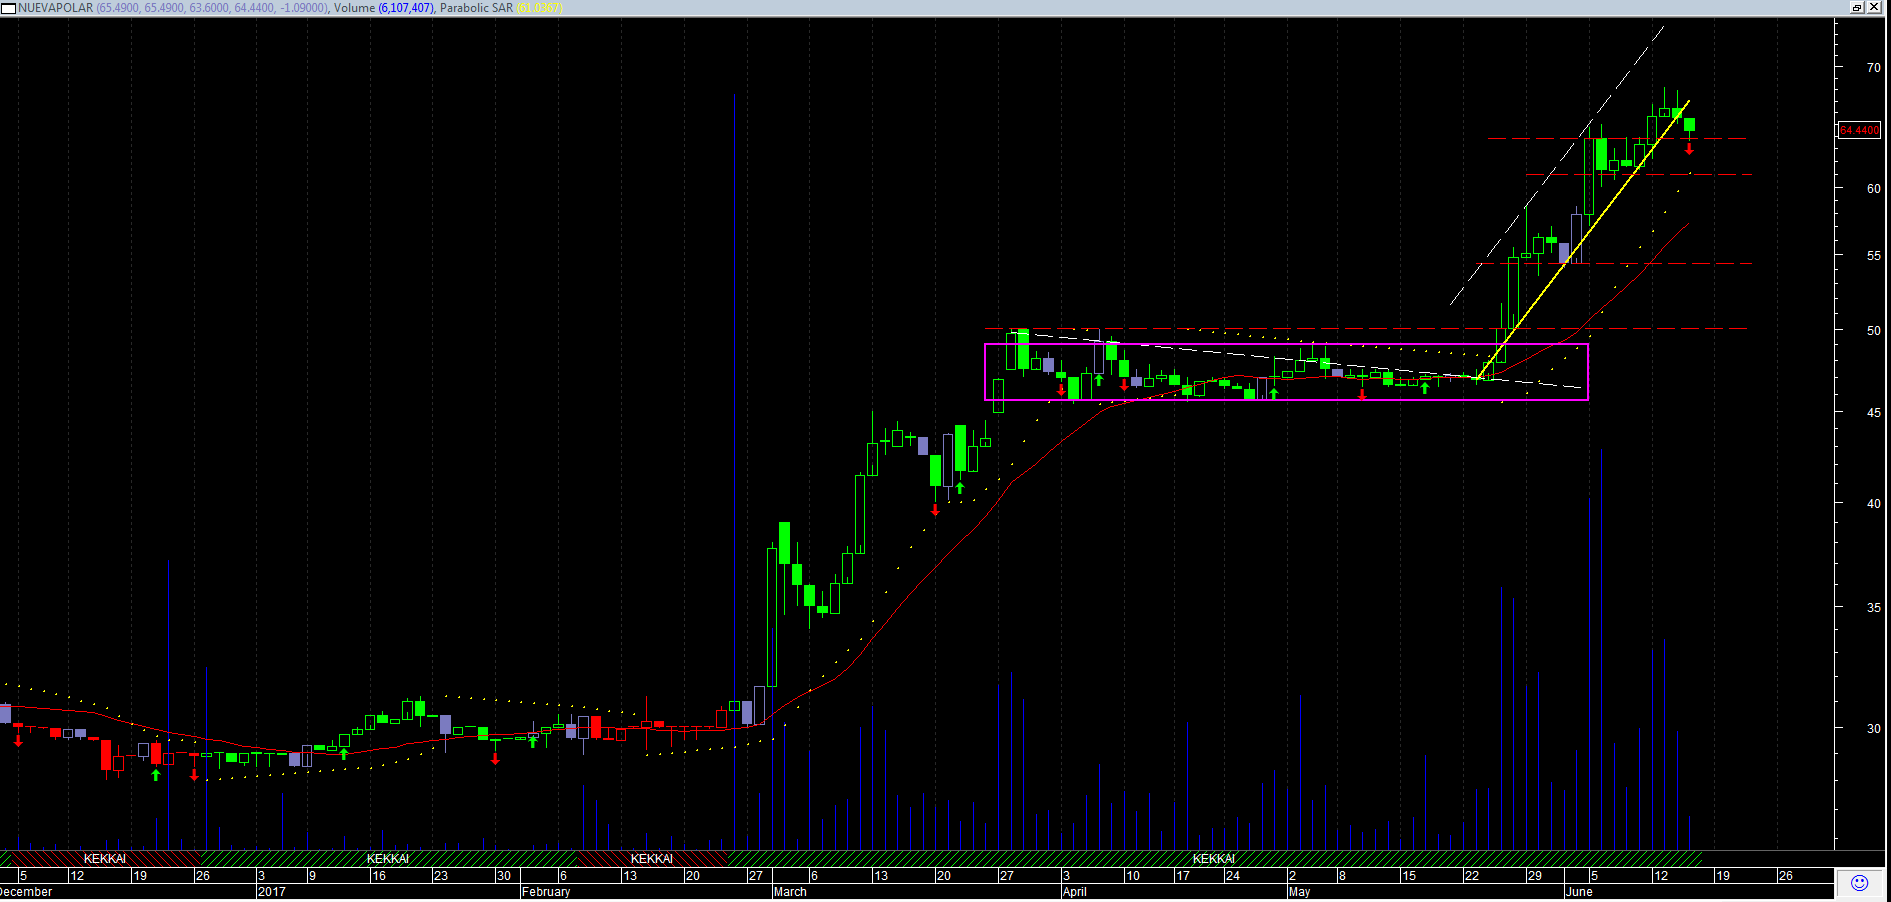Image resolution: width=1891 pixels, height=902 pixels.
Task: Click the March month label
Action: pos(790,892)
